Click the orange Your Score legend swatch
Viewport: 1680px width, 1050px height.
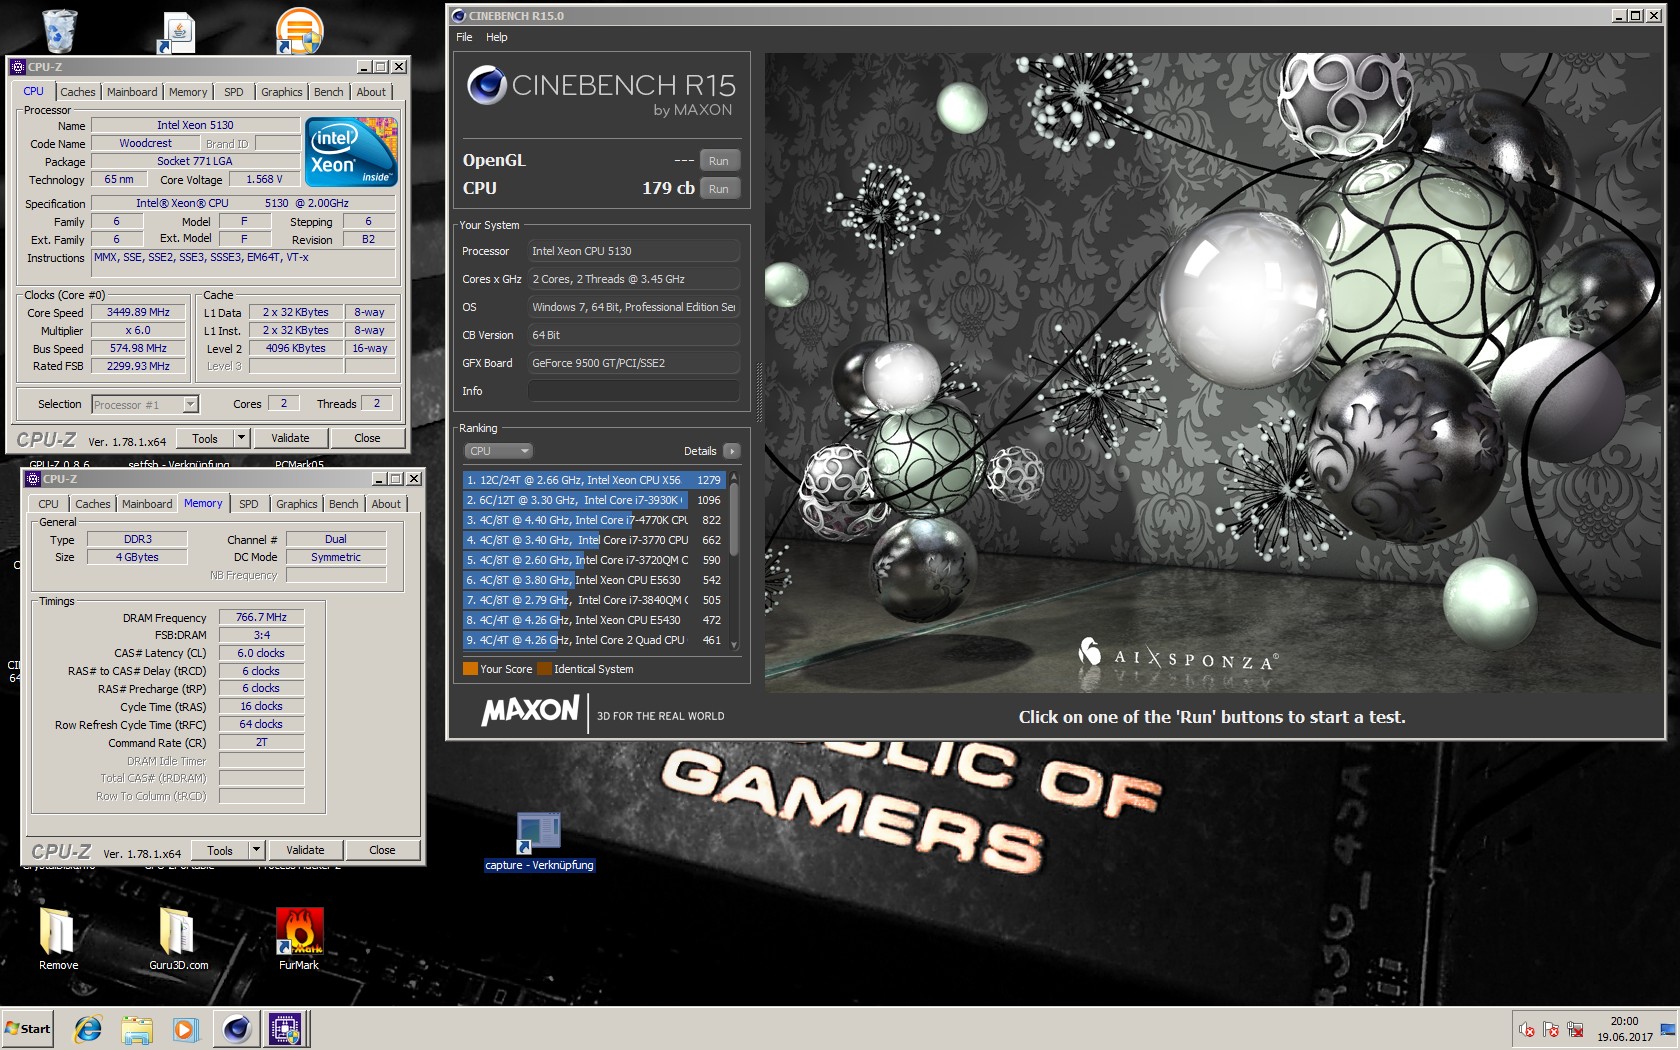(x=470, y=669)
